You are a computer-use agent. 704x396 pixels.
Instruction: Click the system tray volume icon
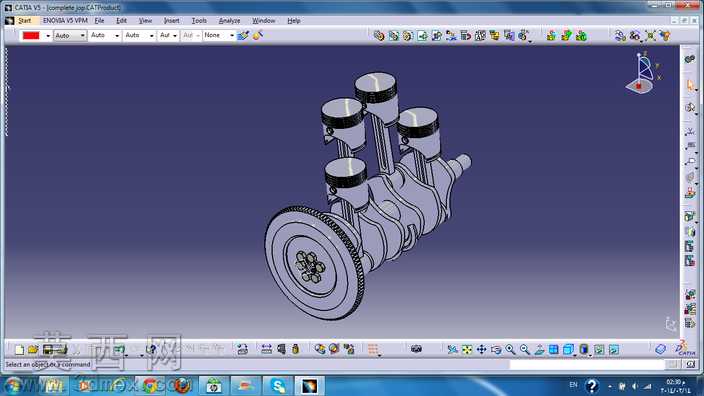[x=634, y=386]
